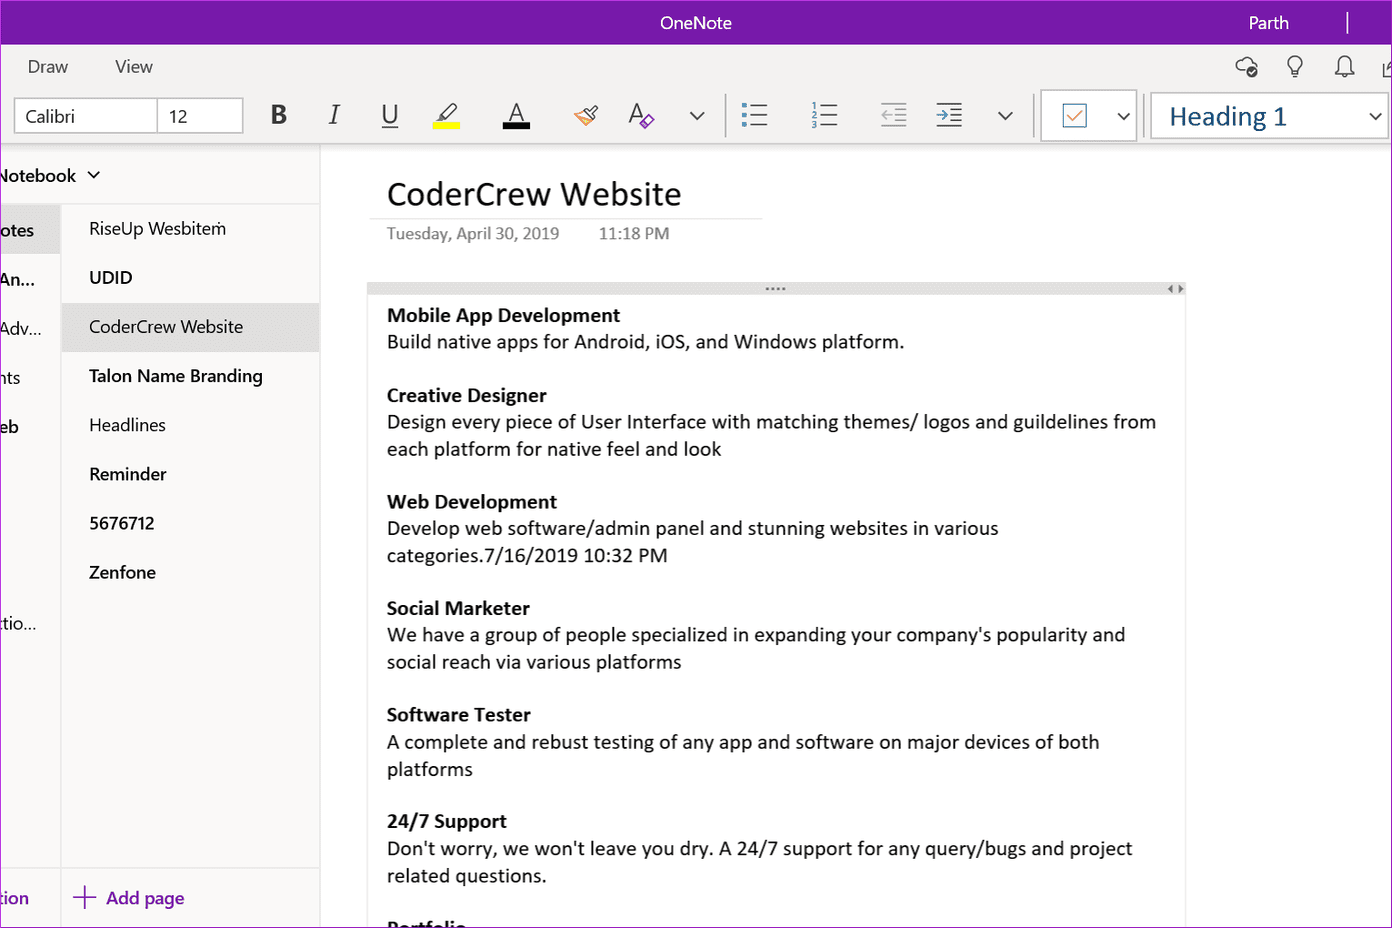Clear text formatting with eraser icon
Screen dimensions: 1392x928
[x=641, y=116]
